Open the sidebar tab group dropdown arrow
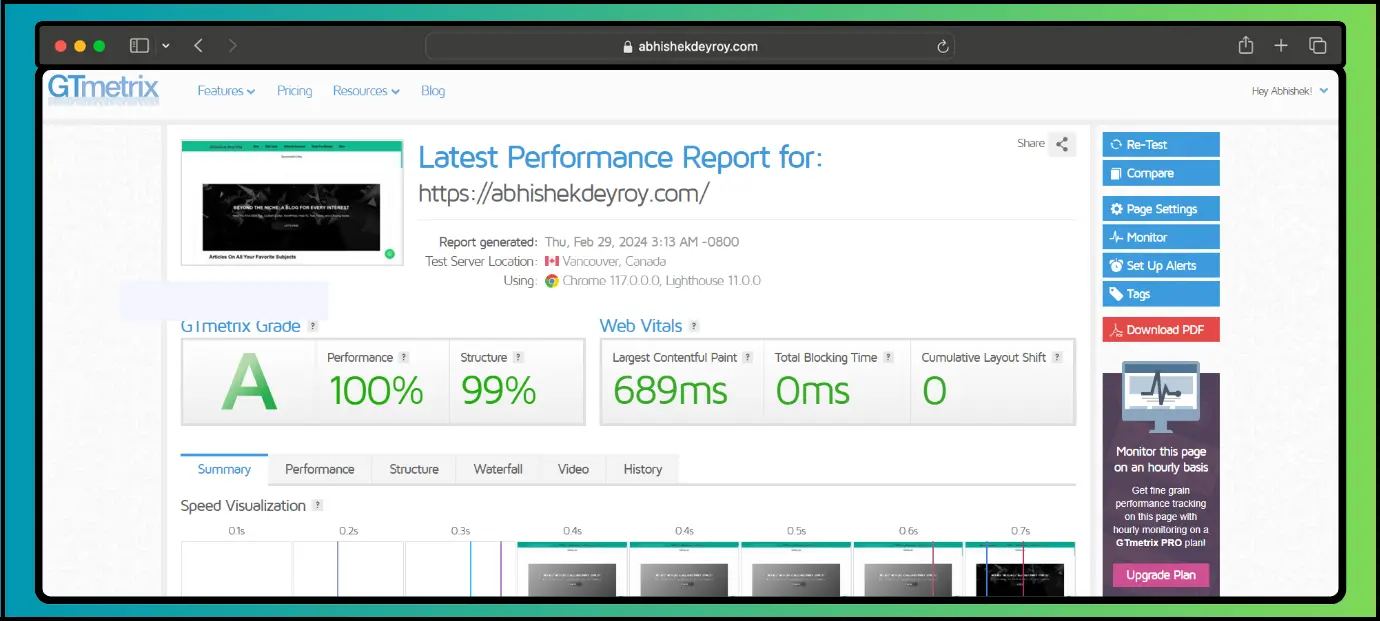 point(166,46)
